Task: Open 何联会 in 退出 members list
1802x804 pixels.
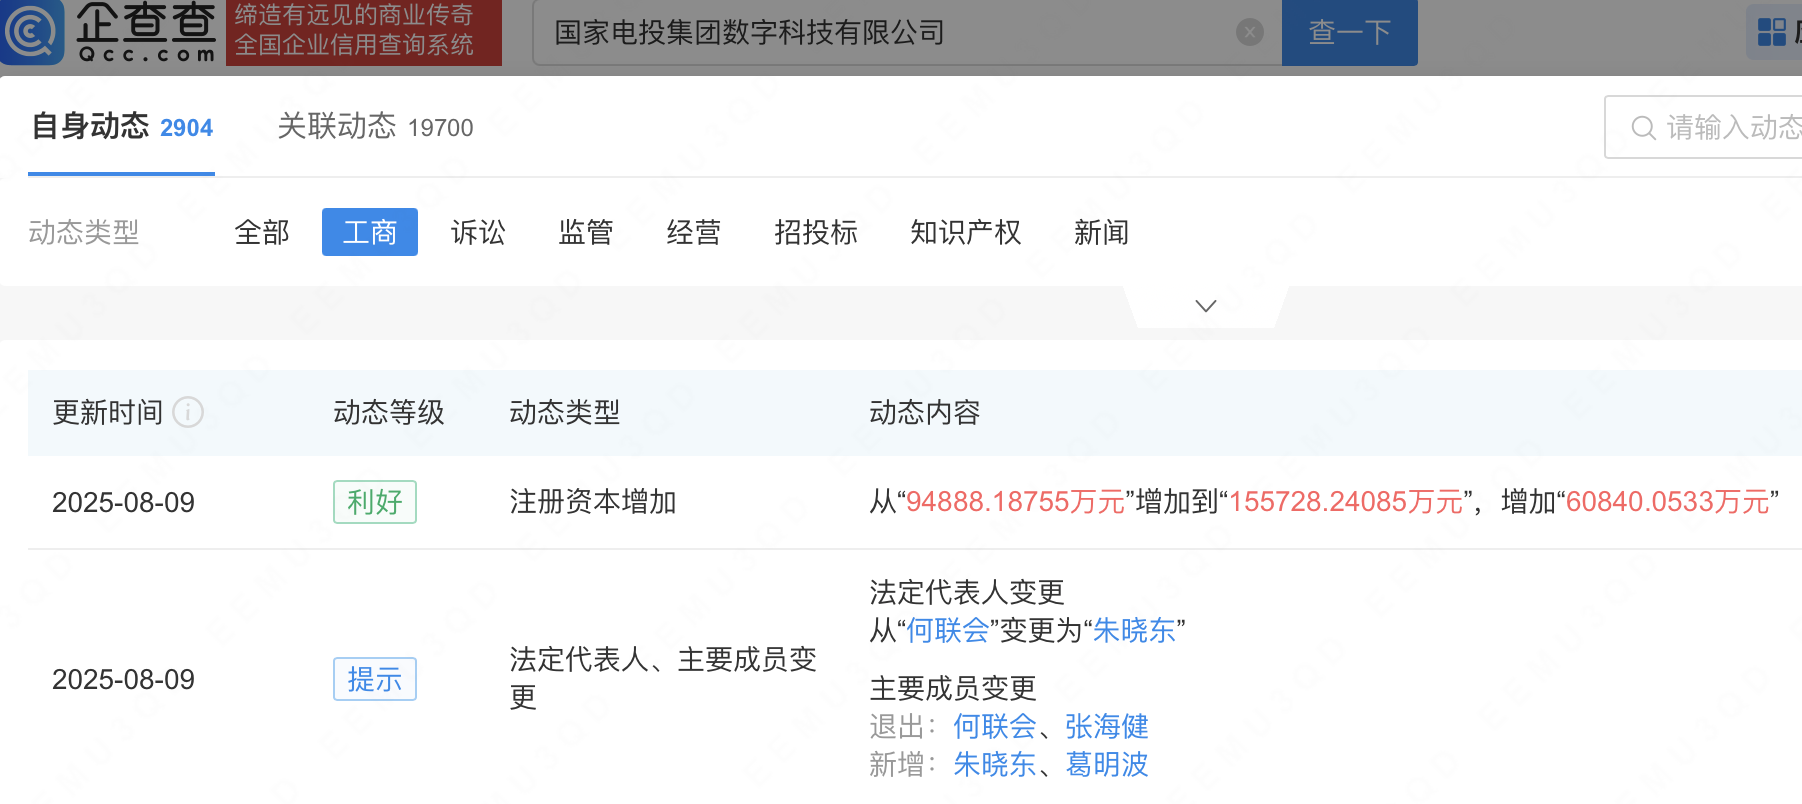Action: [x=995, y=726]
